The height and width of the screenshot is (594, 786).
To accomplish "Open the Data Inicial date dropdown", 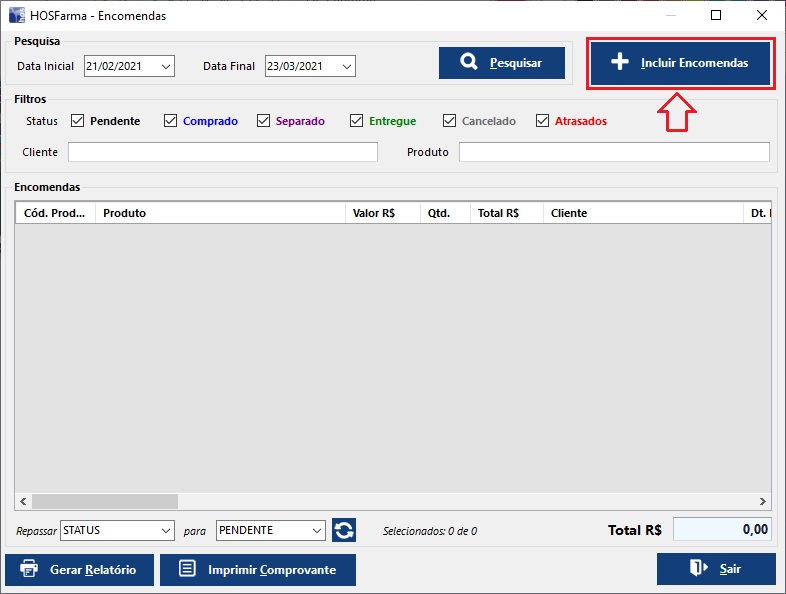I will (x=165, y=66).
